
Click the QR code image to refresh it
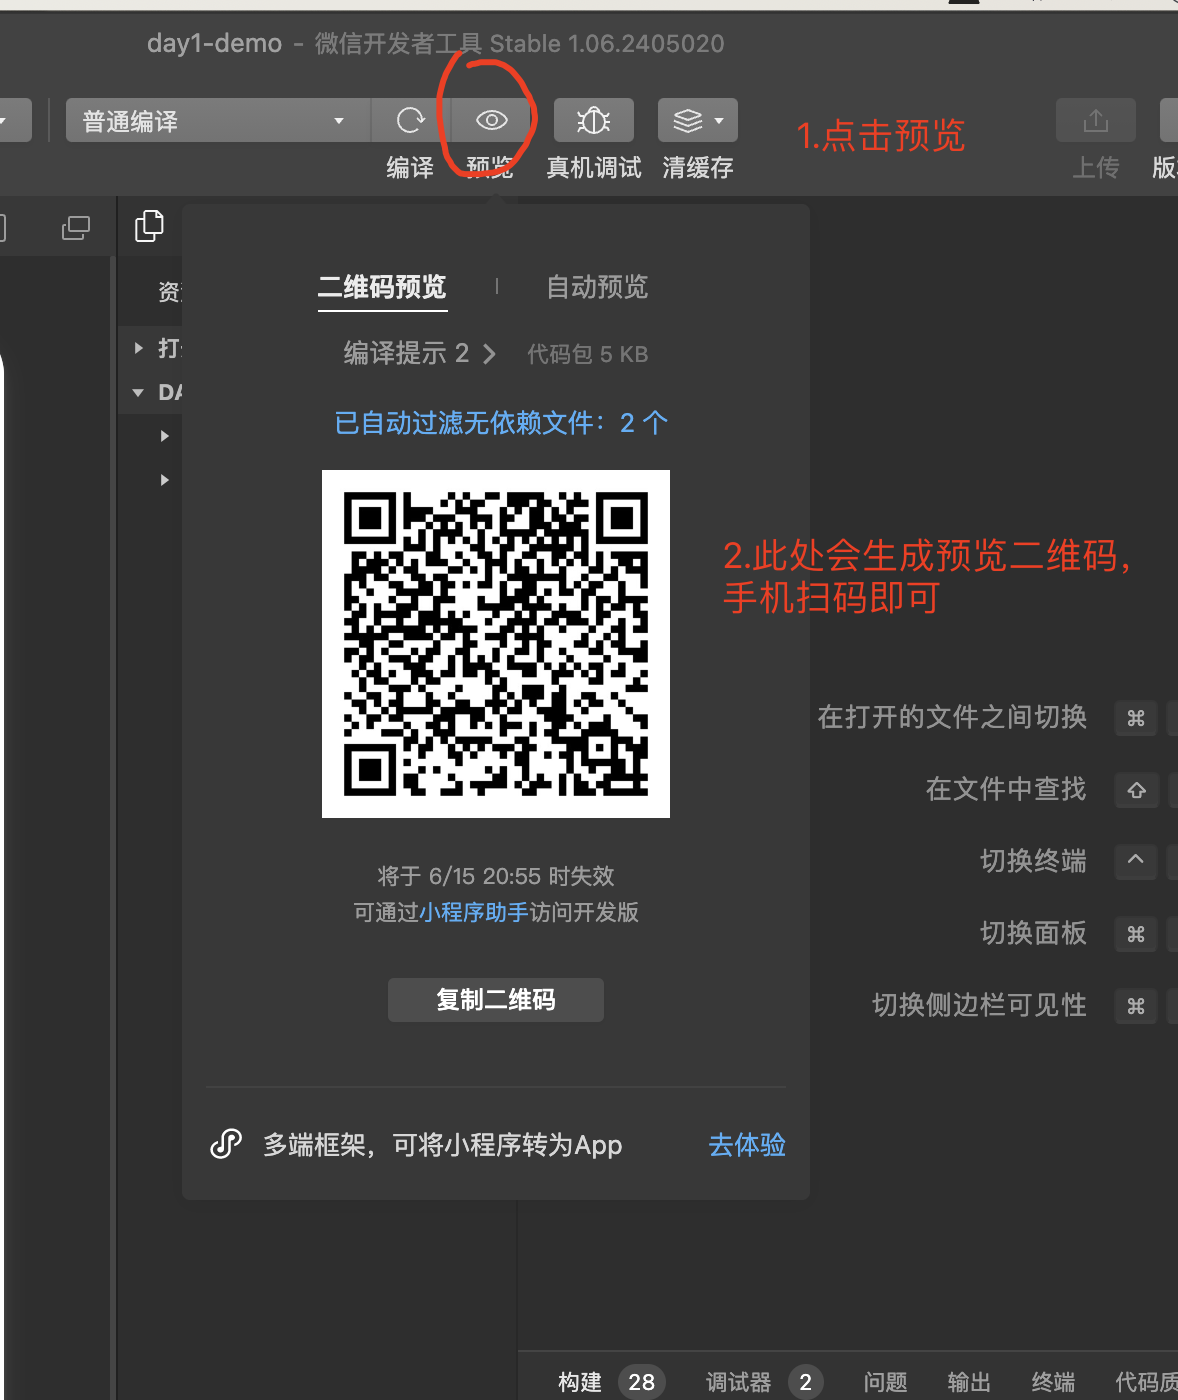coord(495,643)
